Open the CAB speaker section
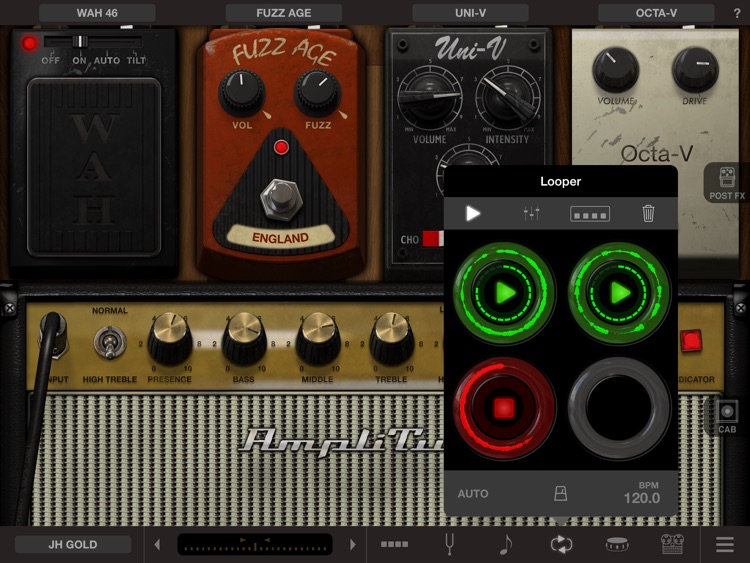Viewport: 750px width, 563px height. [727, 416]
